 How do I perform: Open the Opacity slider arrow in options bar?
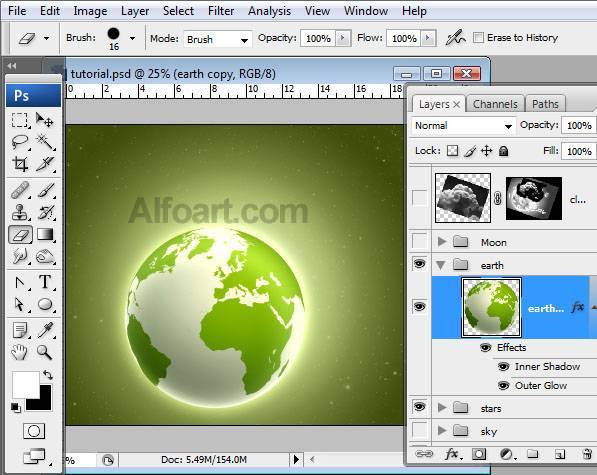343,38
